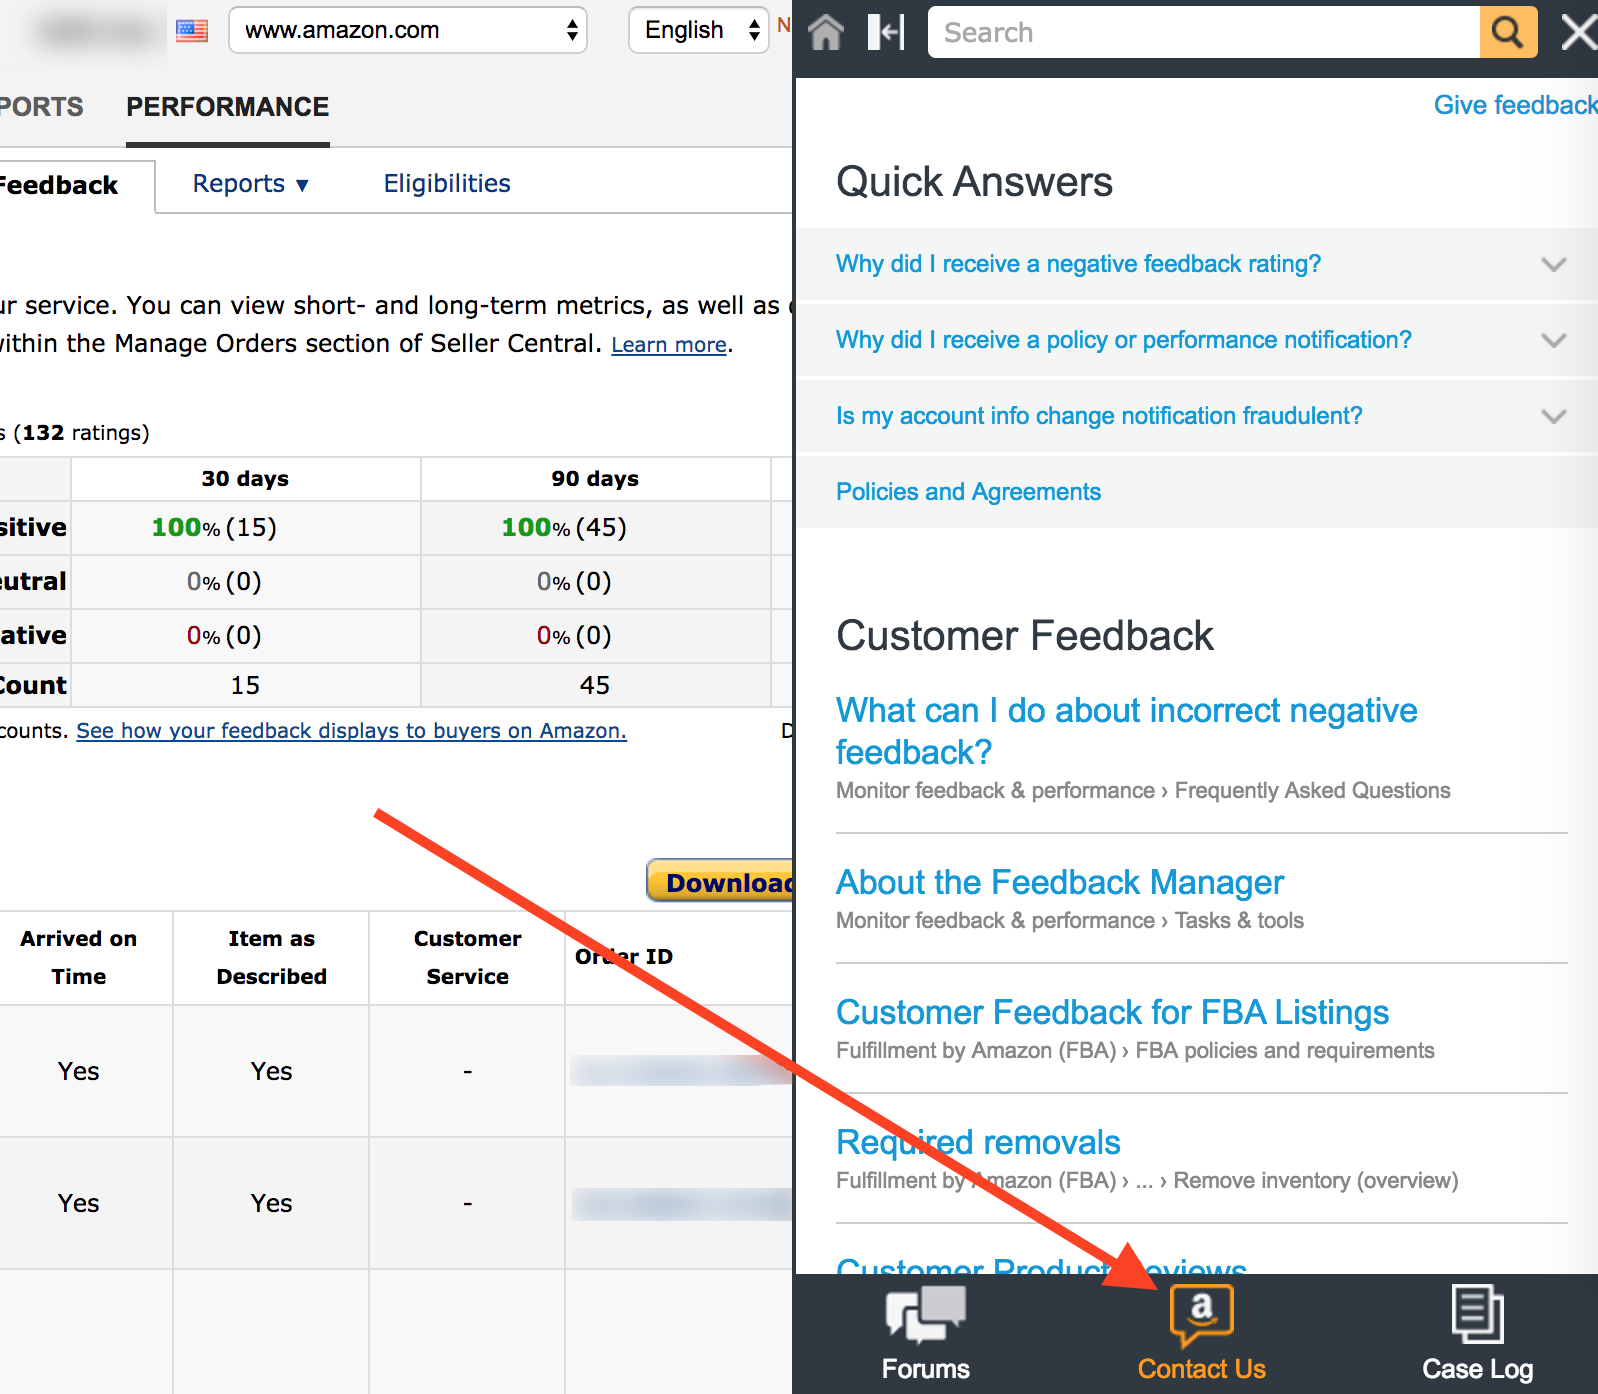Open Customer Feedback for FBA Listings article
The width and height of the screenshot is (1598, 1394).
1112,1012
